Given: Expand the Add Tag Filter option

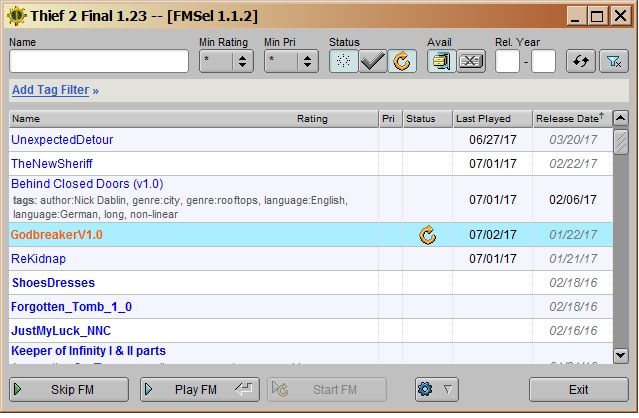Looking at the screenshot, I should coord(55,90).
